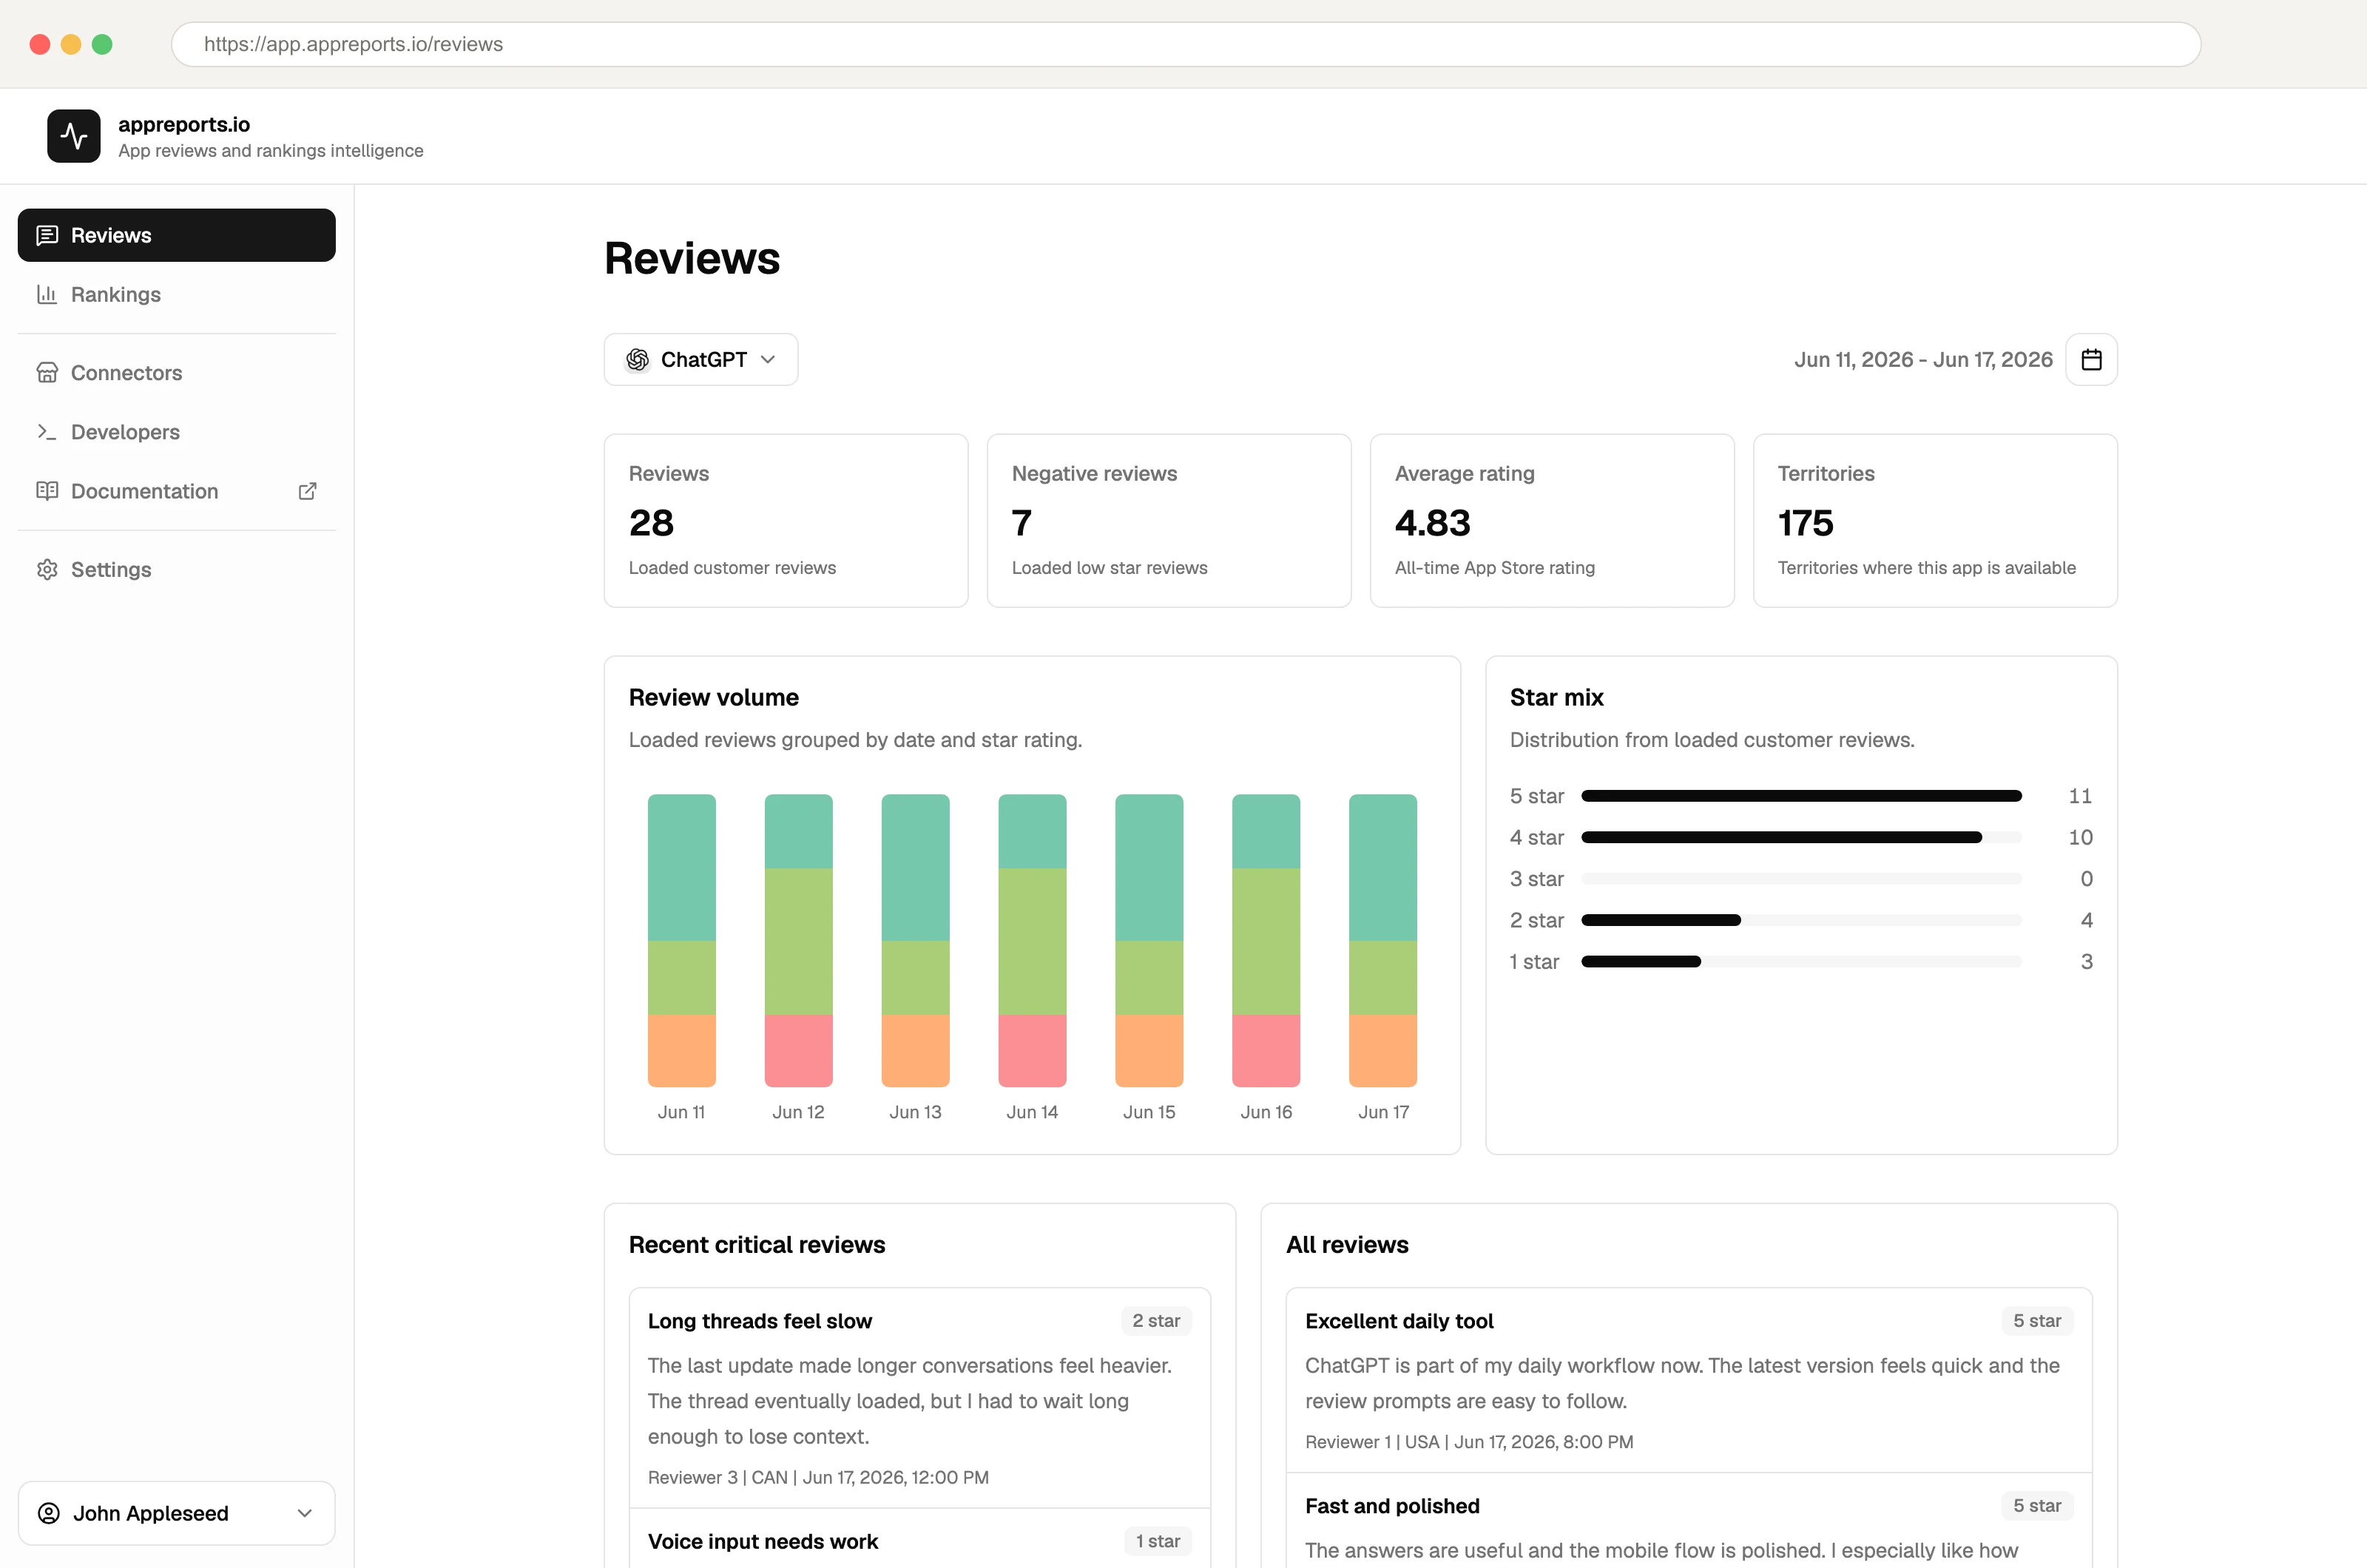Click the Jun 11, 2026 - Jun 17, 2026 date range

click(x=1923, y=359)
